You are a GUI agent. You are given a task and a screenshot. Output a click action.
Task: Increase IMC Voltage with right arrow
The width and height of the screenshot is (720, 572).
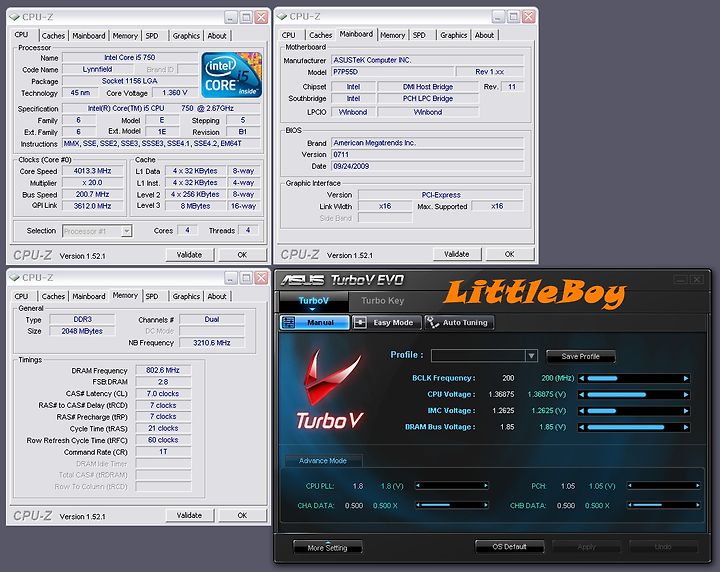(686, 411)
